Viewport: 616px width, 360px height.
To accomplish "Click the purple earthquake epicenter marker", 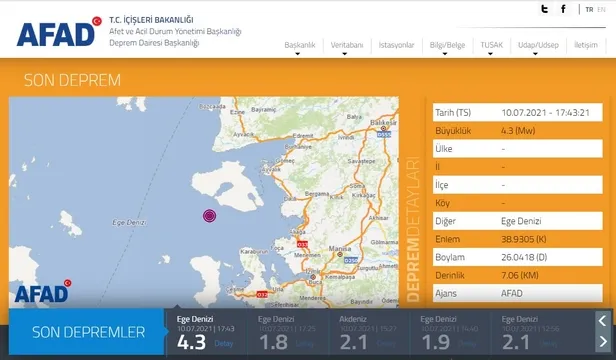I will [209, 216].
